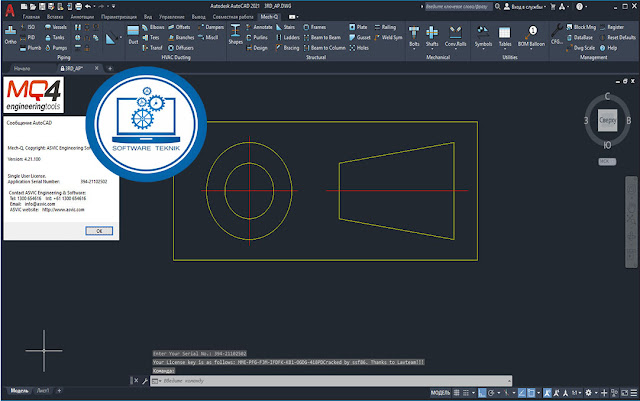Screen dimensions: 640x401
Task: Select the Bracing tool
Action: (x=287, y=48)
